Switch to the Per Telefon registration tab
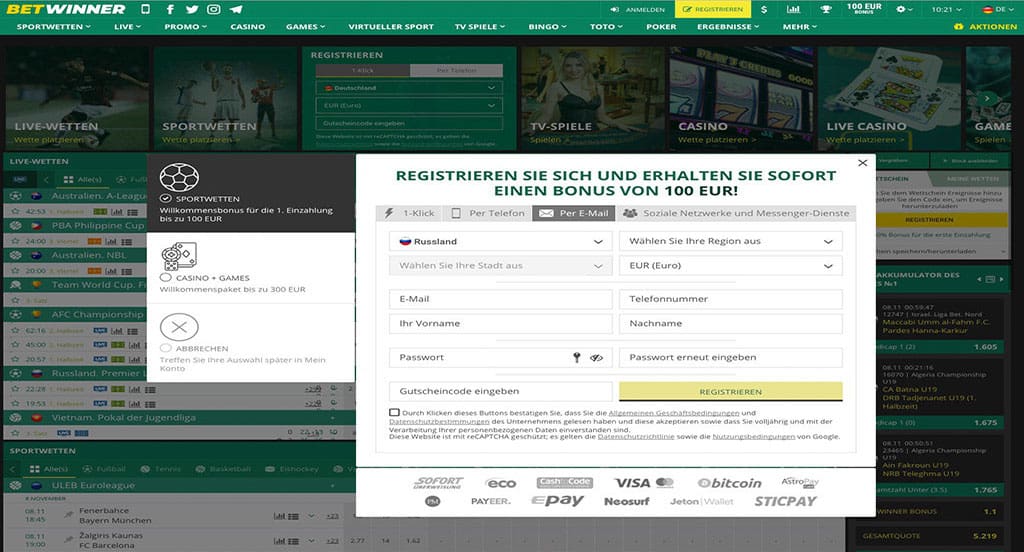Image resolution: width=1024 pixels, height=552 pixels. (488, 213)
